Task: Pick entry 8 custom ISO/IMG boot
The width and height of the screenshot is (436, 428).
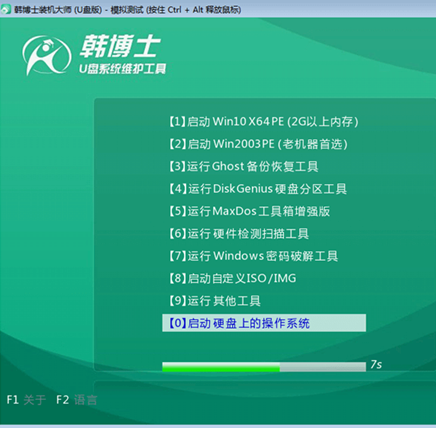Action: (232, 278)
